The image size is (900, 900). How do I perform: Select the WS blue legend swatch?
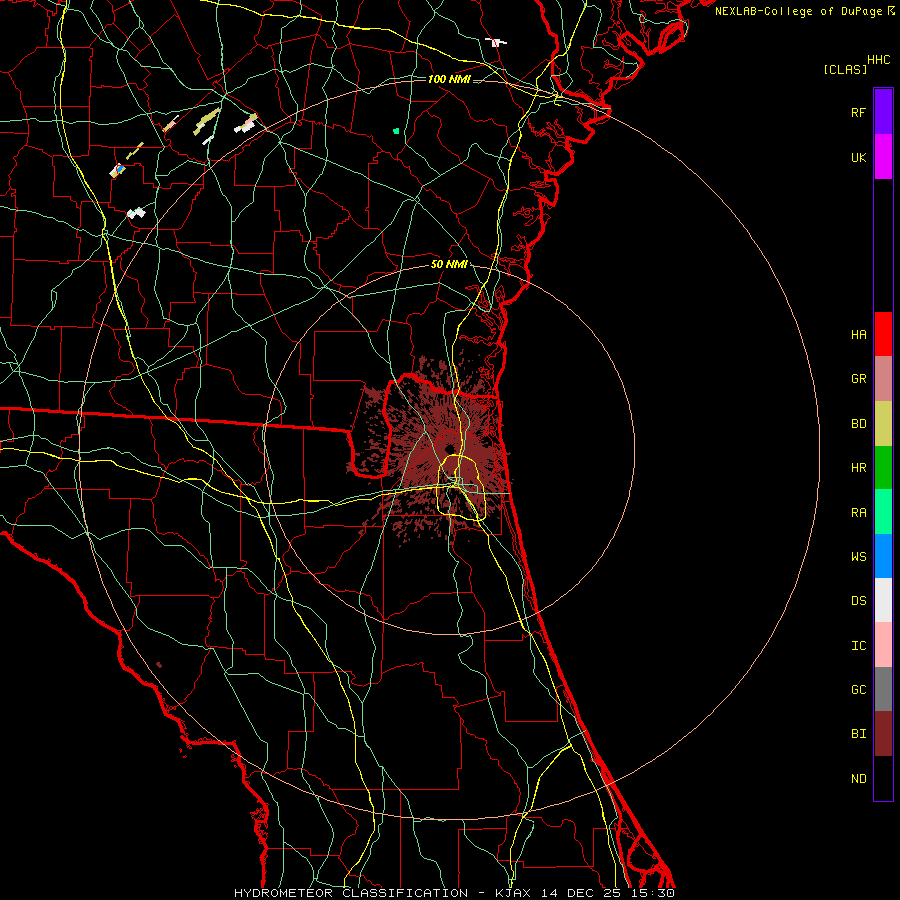click(883, 556)
